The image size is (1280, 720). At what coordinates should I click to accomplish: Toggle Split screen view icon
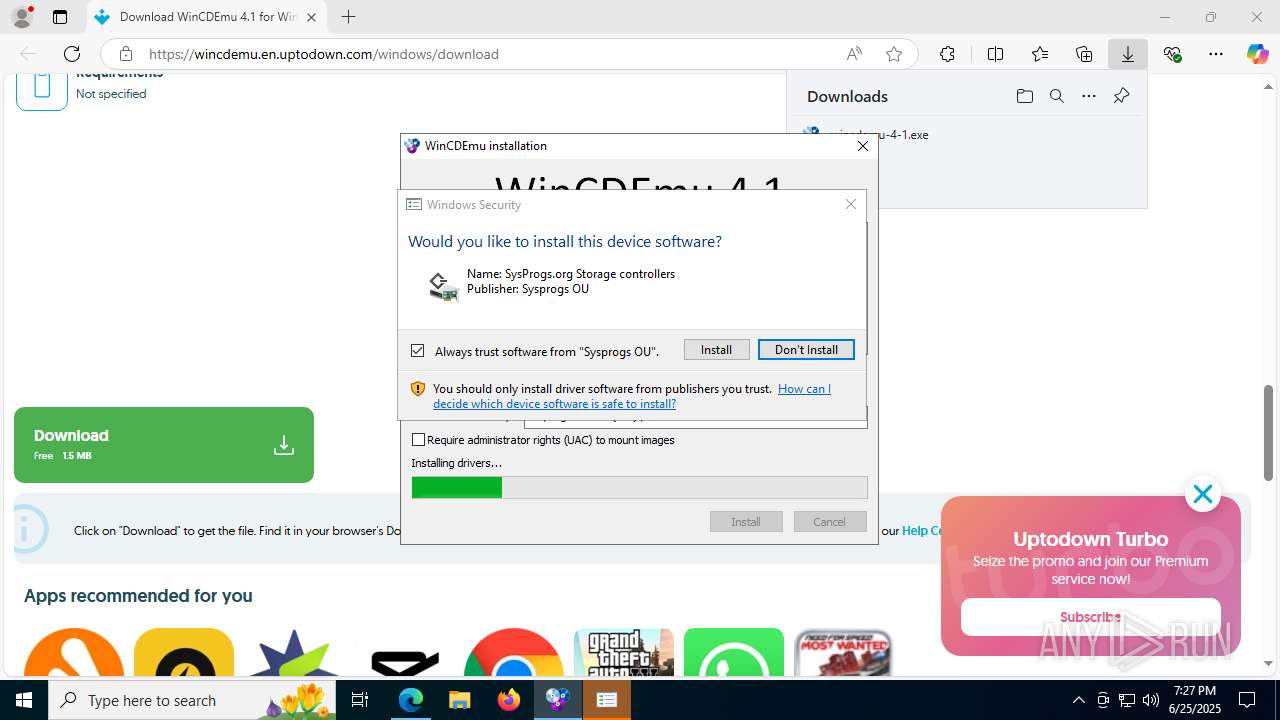click(995, 54)
